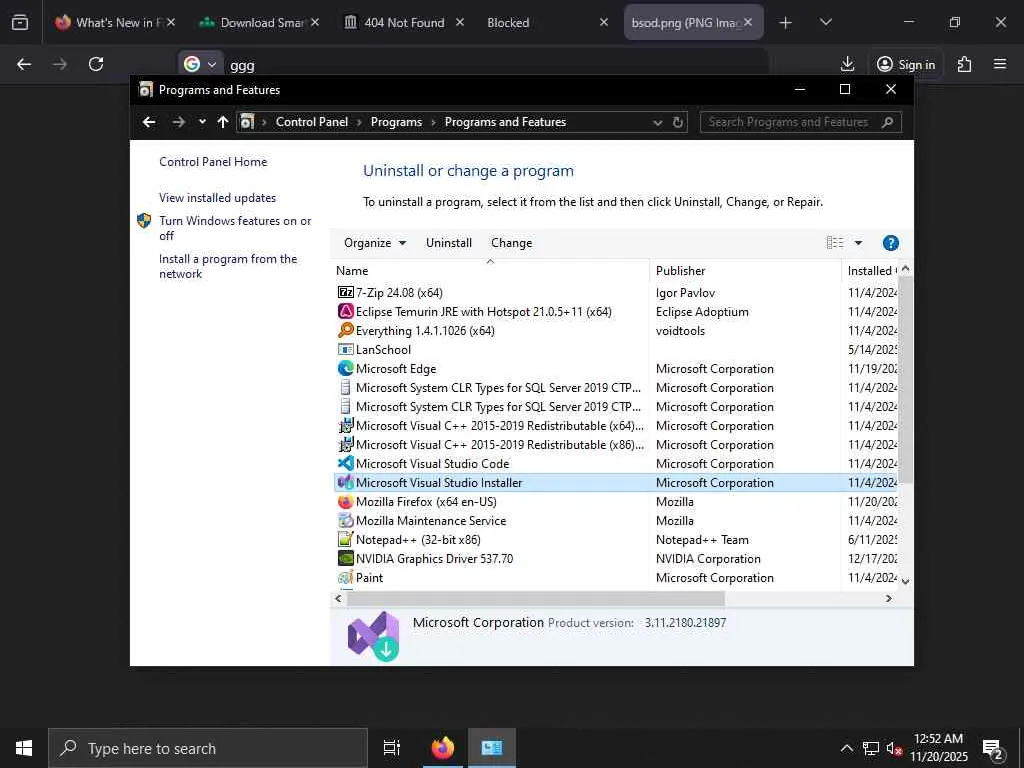Click the Programs breadcrumb segment
Image resolution: width=1024 pixels, height=768 pixels.
[x=396, y=122]
